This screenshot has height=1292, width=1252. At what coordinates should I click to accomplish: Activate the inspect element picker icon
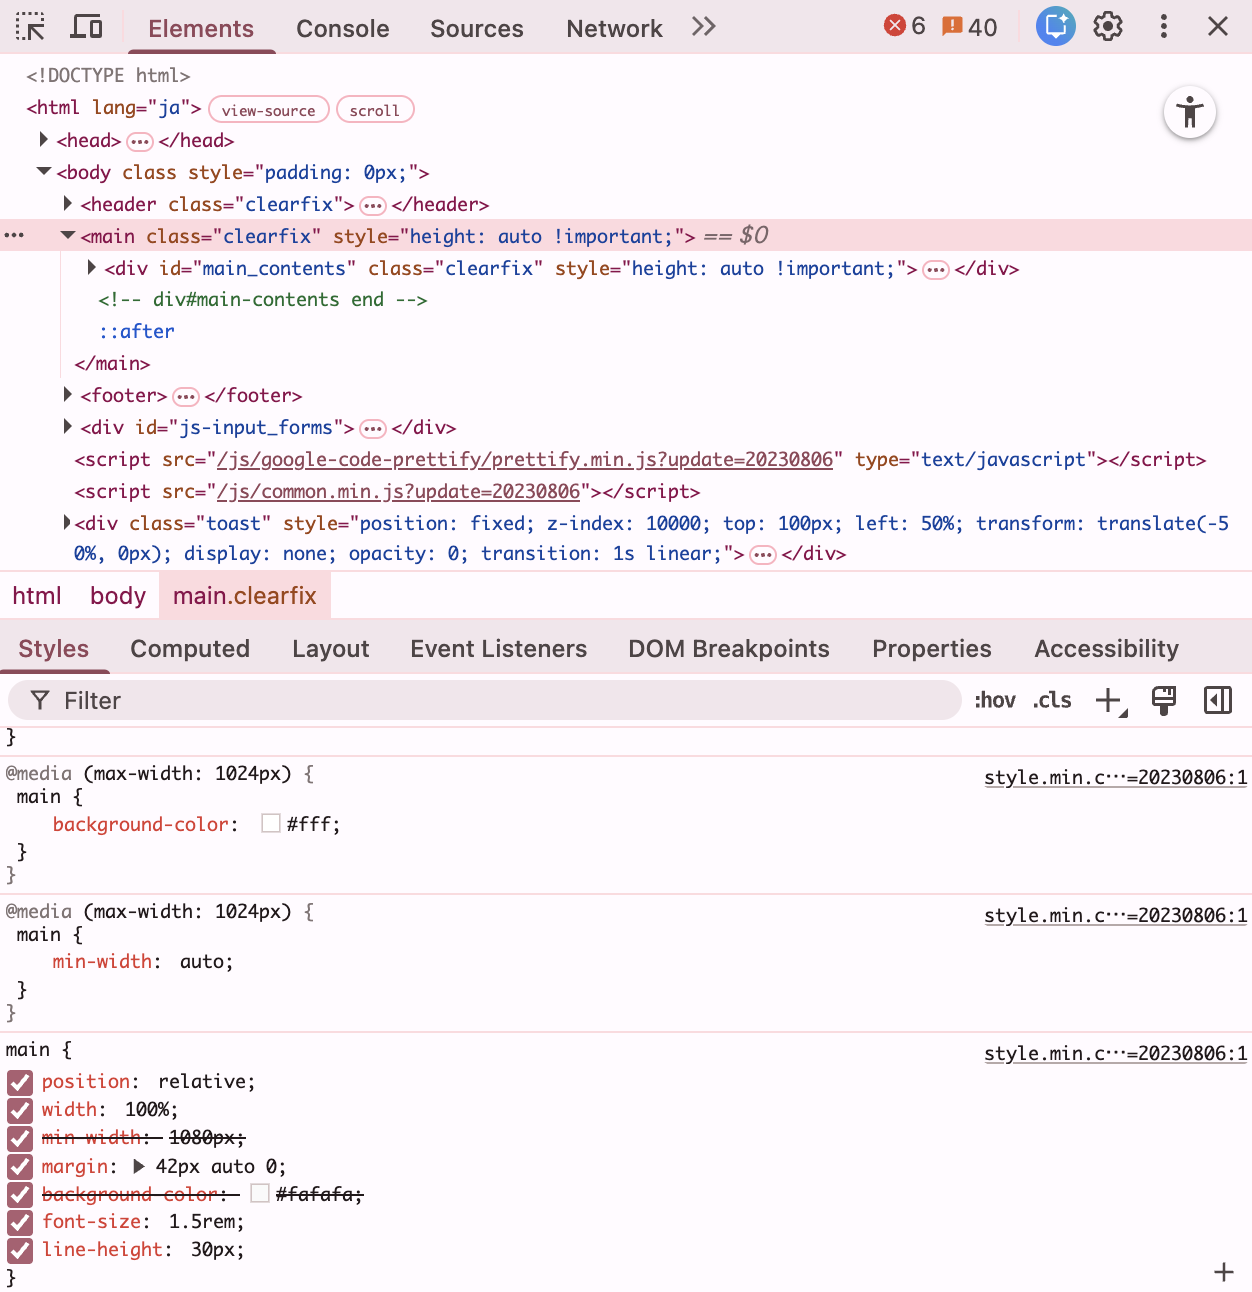pyautogui.click(x=31, y=27)
